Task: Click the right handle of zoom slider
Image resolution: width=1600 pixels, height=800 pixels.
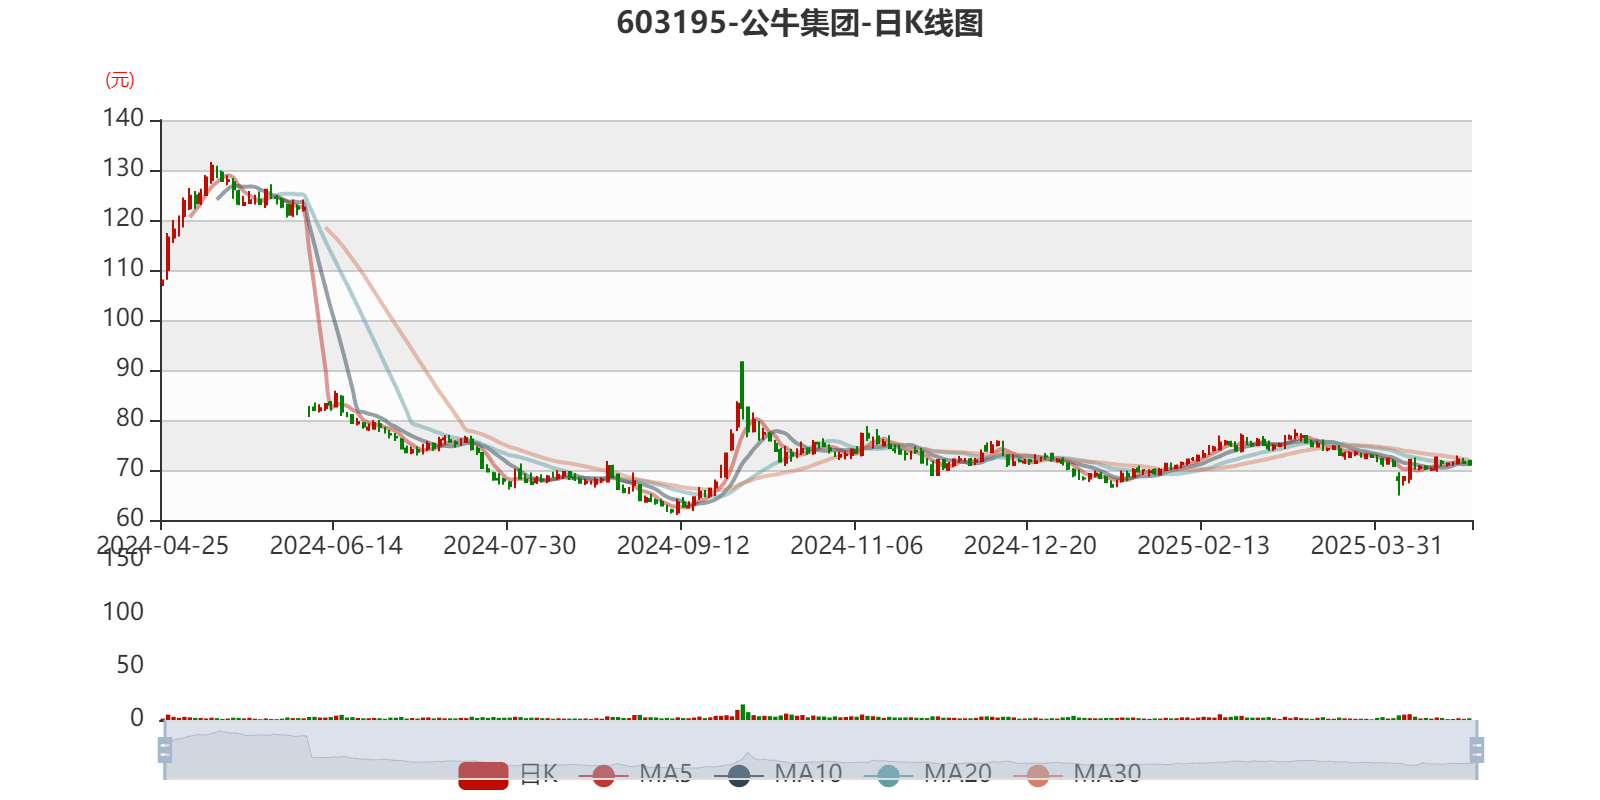Action: pos(1478,749)
